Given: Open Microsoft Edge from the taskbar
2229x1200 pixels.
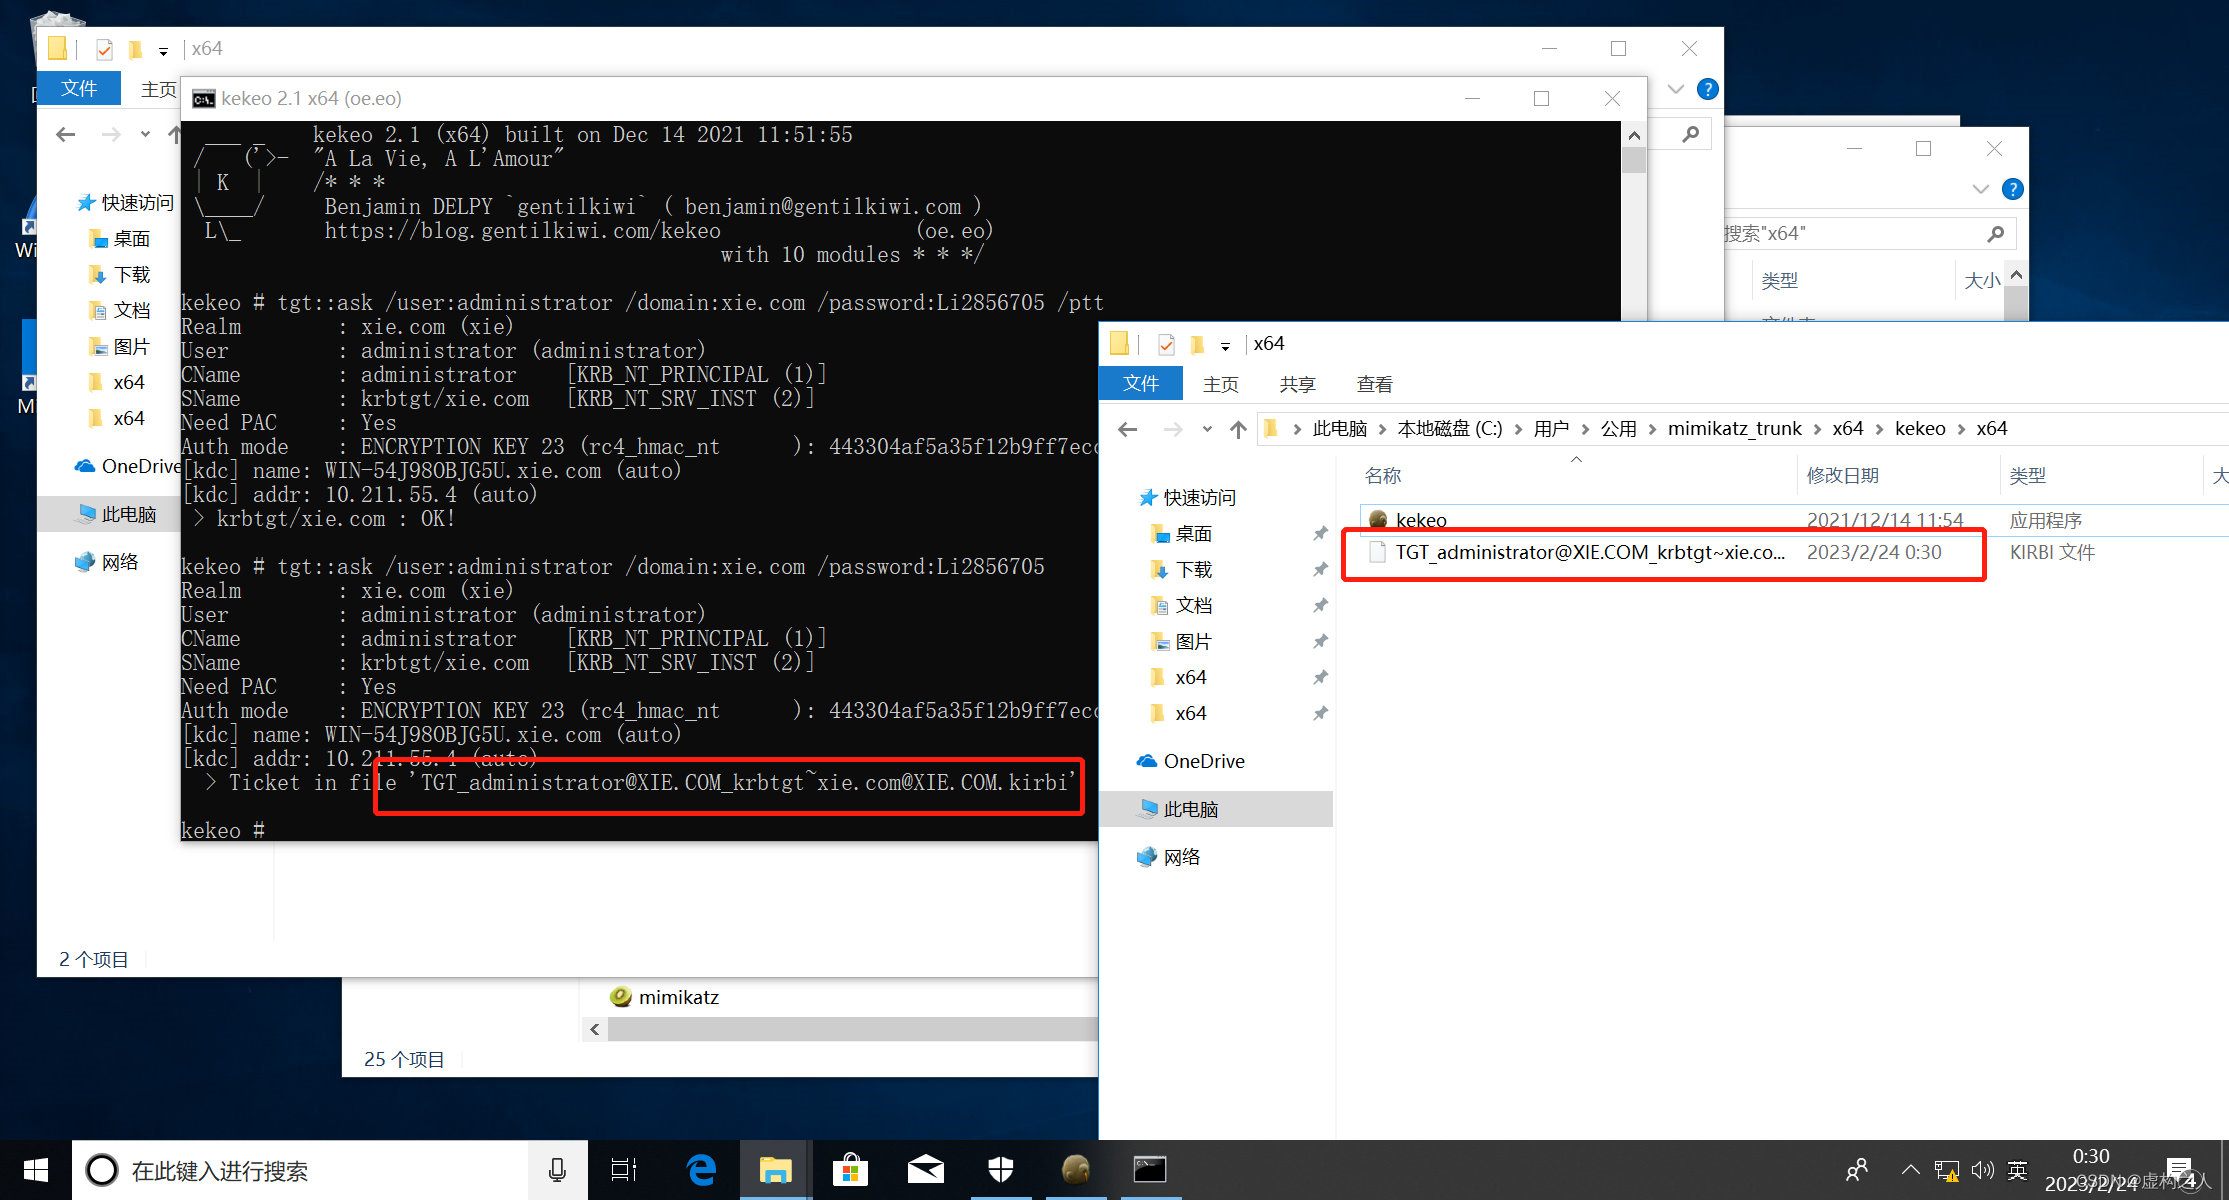Looking at the screenshot, I should click(x=701, y=1169).
